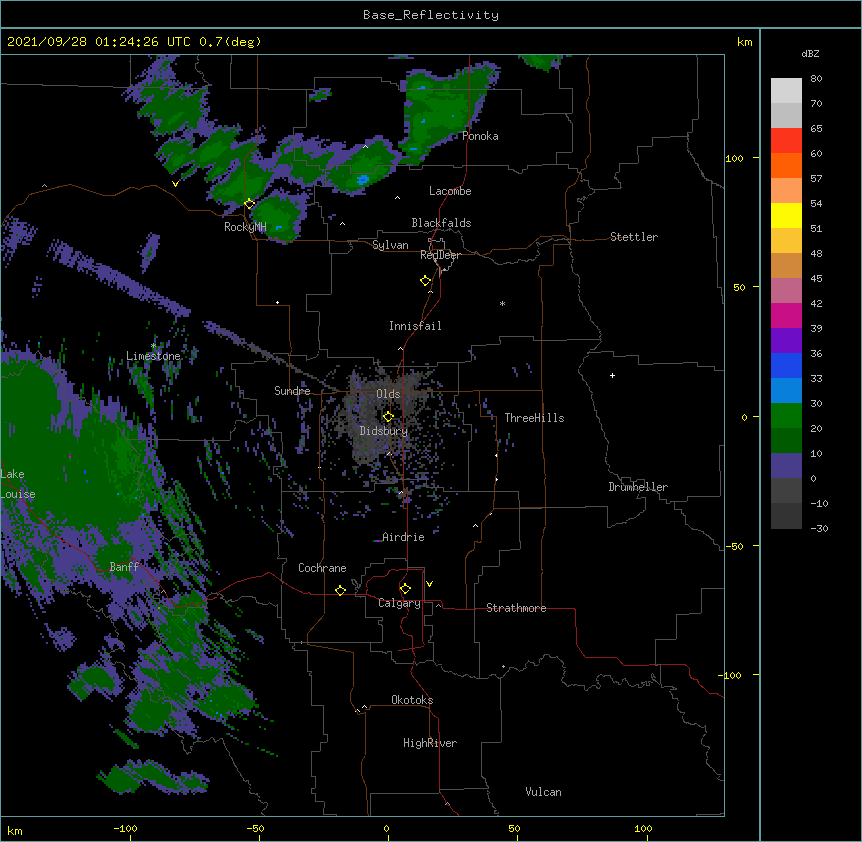Click the ThreeHills town label

coord(534,418)
